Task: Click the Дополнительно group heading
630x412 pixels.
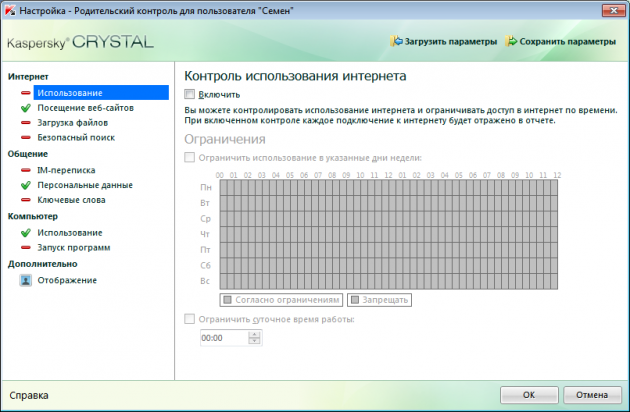Action: pyautogui.click(x=43, y=264)
